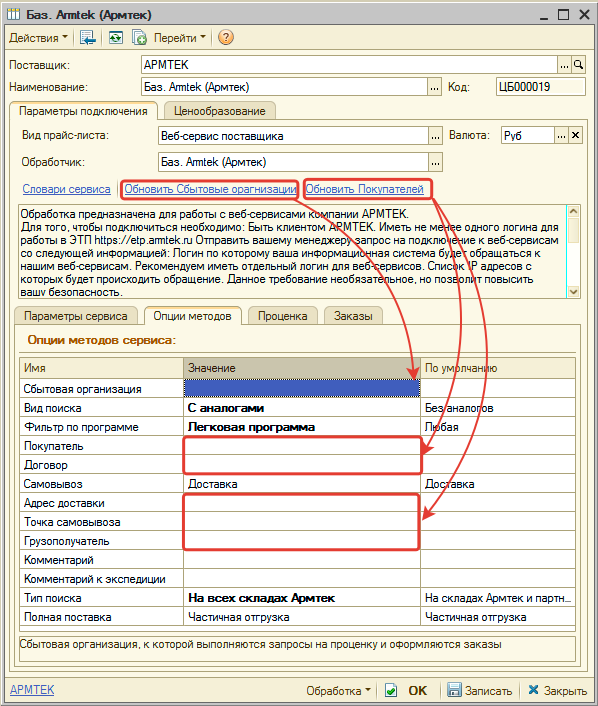
Task: Click the refresh icon in toolbar
Action: (x=116, y=37)
